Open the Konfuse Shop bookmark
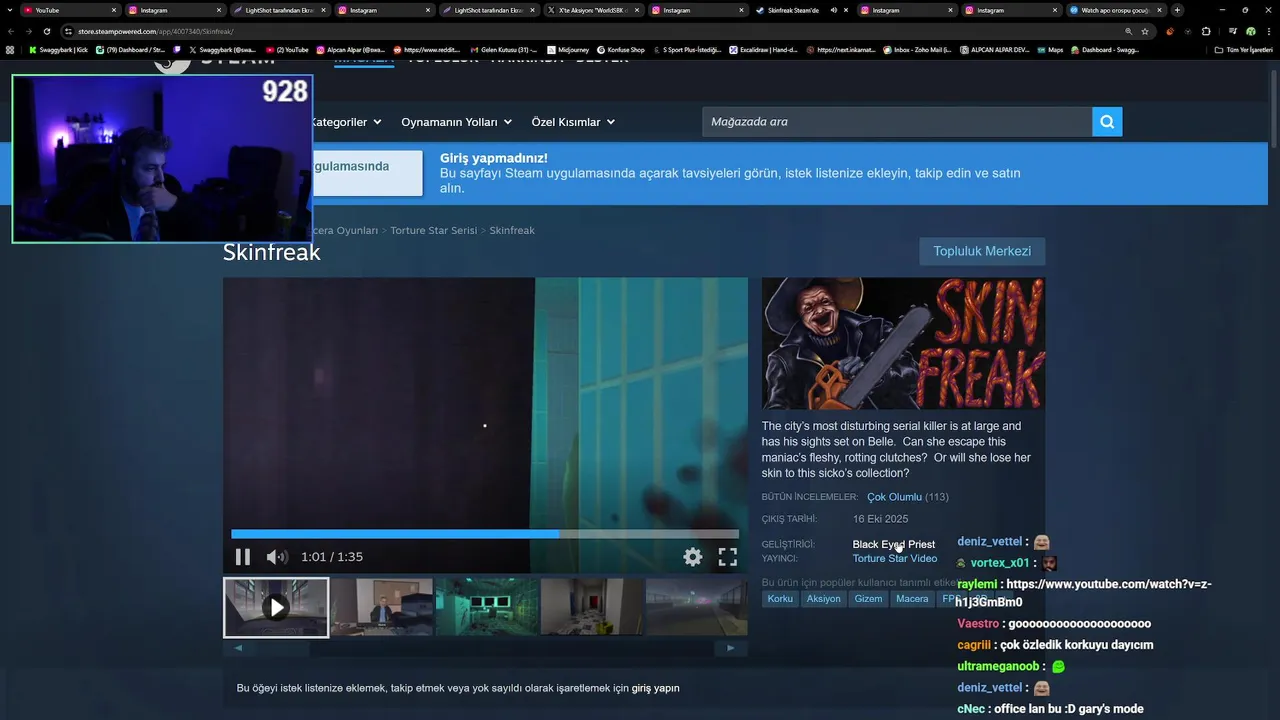 (x=621, y=49)
